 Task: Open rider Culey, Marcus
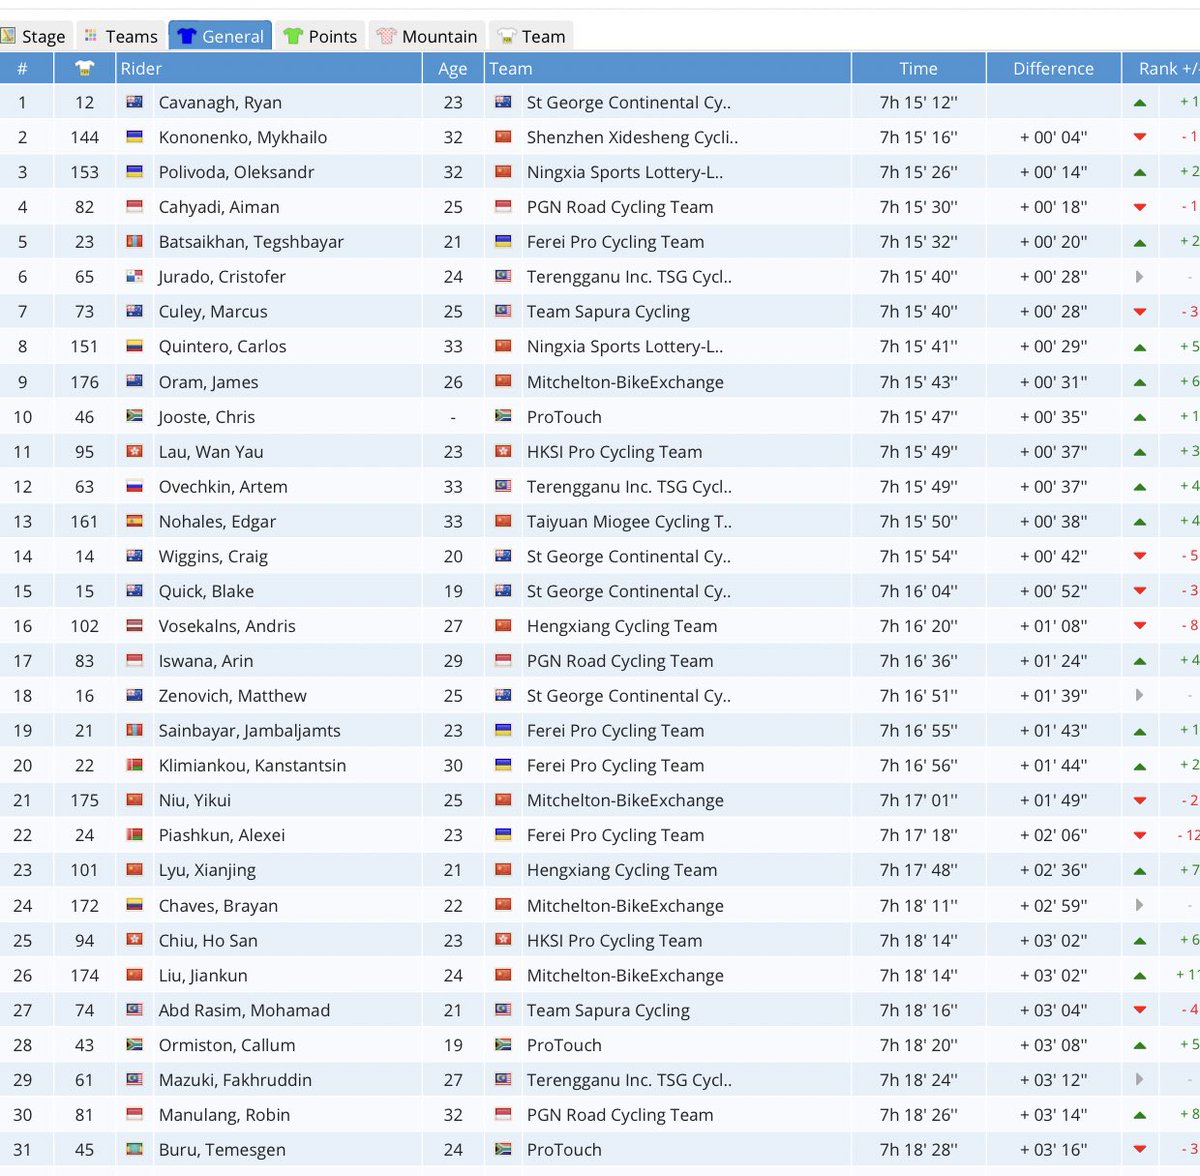[x=213, y=311]
